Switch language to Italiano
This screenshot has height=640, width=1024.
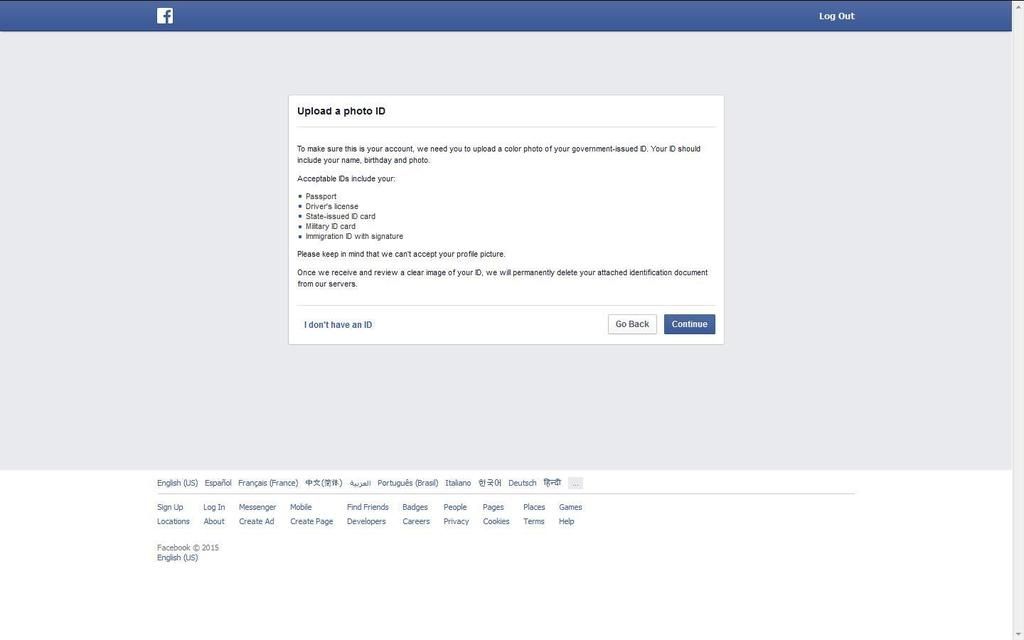(458, 483)
